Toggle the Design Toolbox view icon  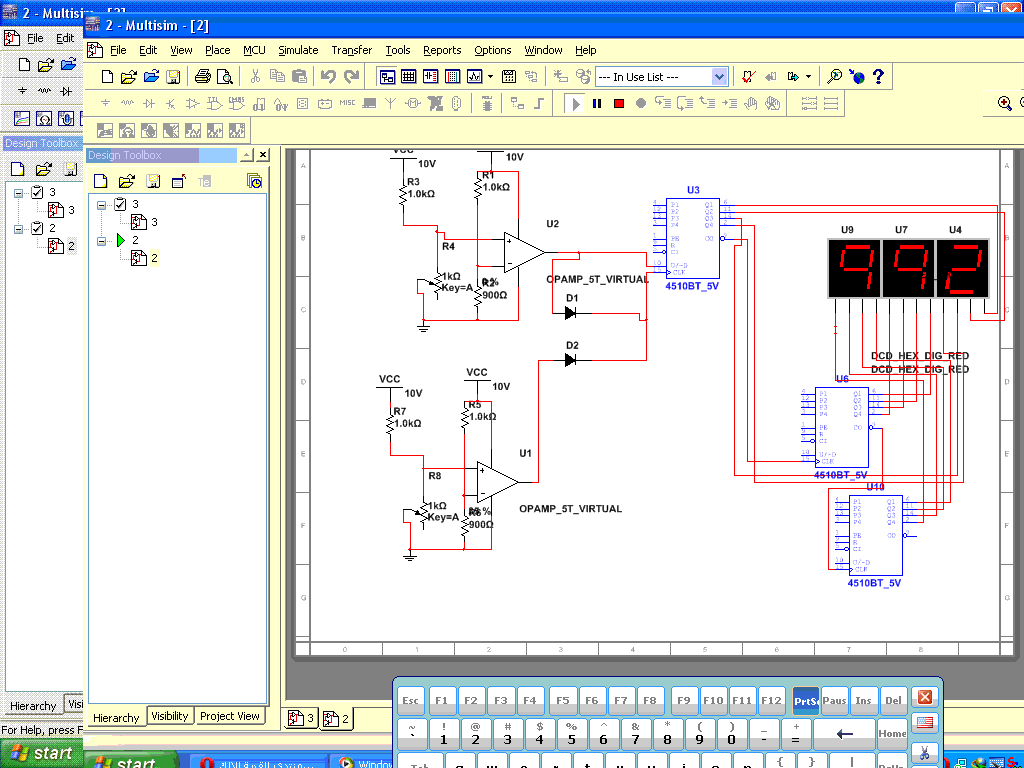[387, 77]
